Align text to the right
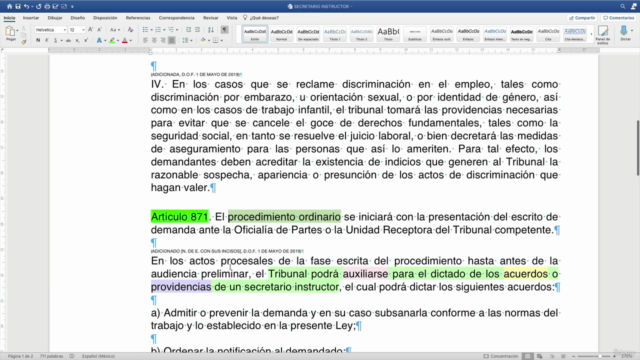The height and width of the screenshot is (360, 640). (163, 40)
